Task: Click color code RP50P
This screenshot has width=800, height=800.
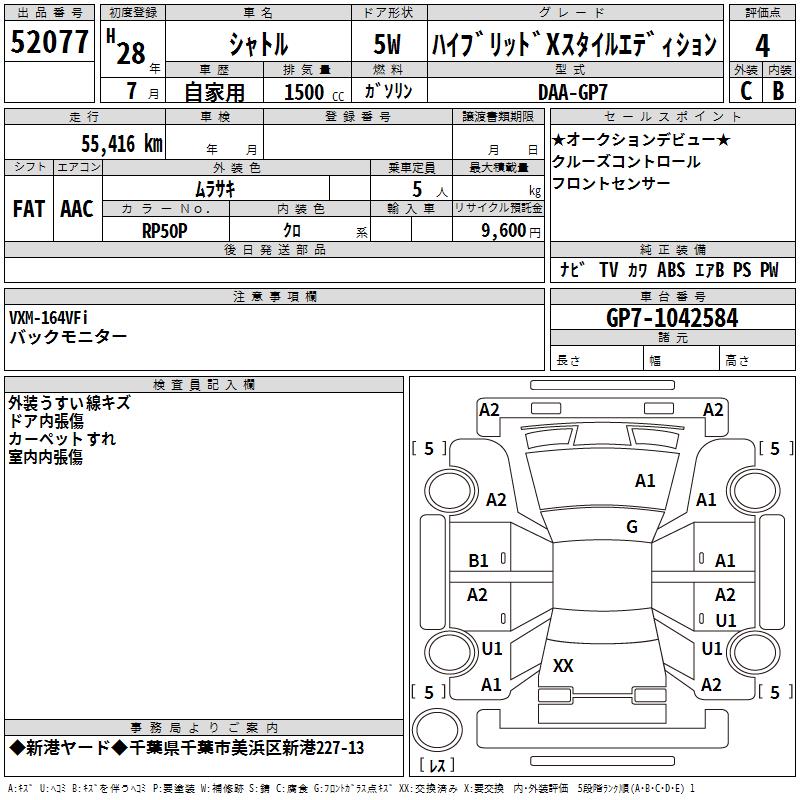Action: [x=165, y=231]
